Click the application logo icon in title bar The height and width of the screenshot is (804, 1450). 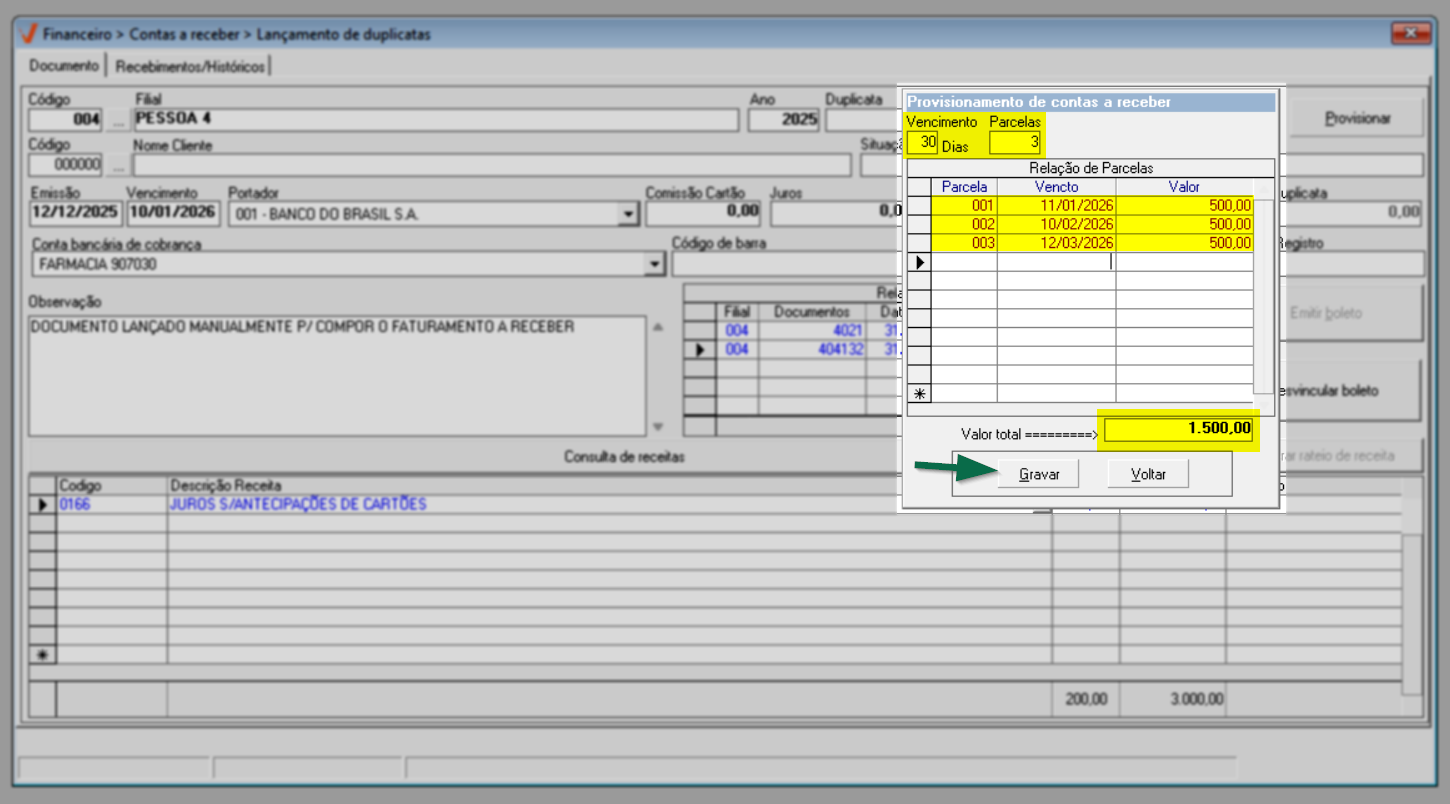29,34
